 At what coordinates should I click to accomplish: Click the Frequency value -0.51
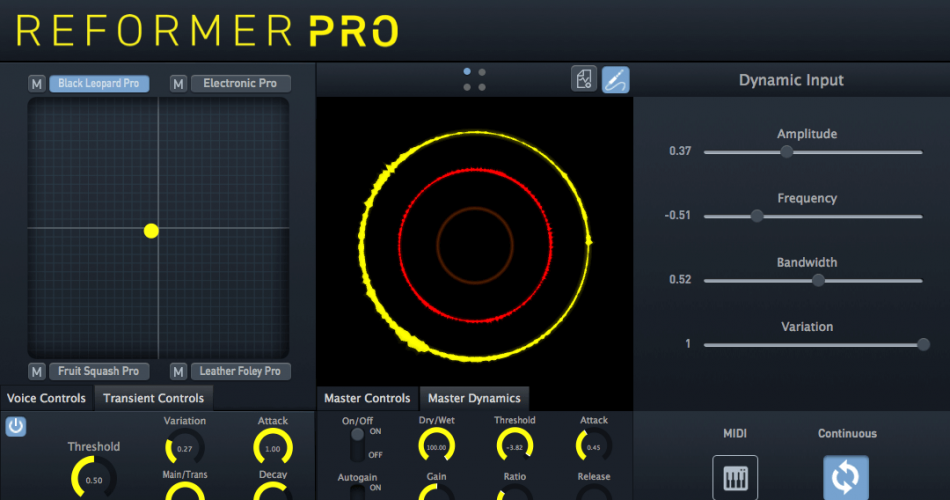(677, 215)
